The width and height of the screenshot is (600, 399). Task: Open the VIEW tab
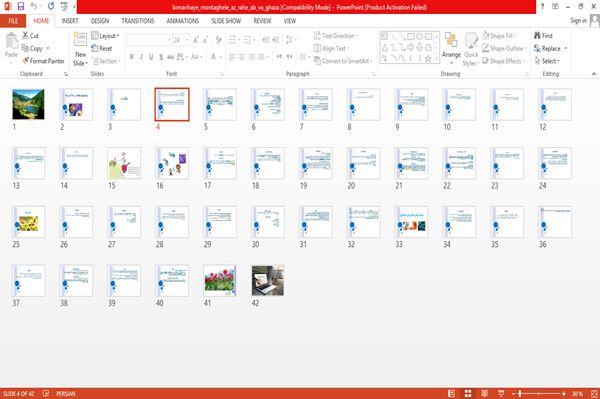[x=290, y=21]
